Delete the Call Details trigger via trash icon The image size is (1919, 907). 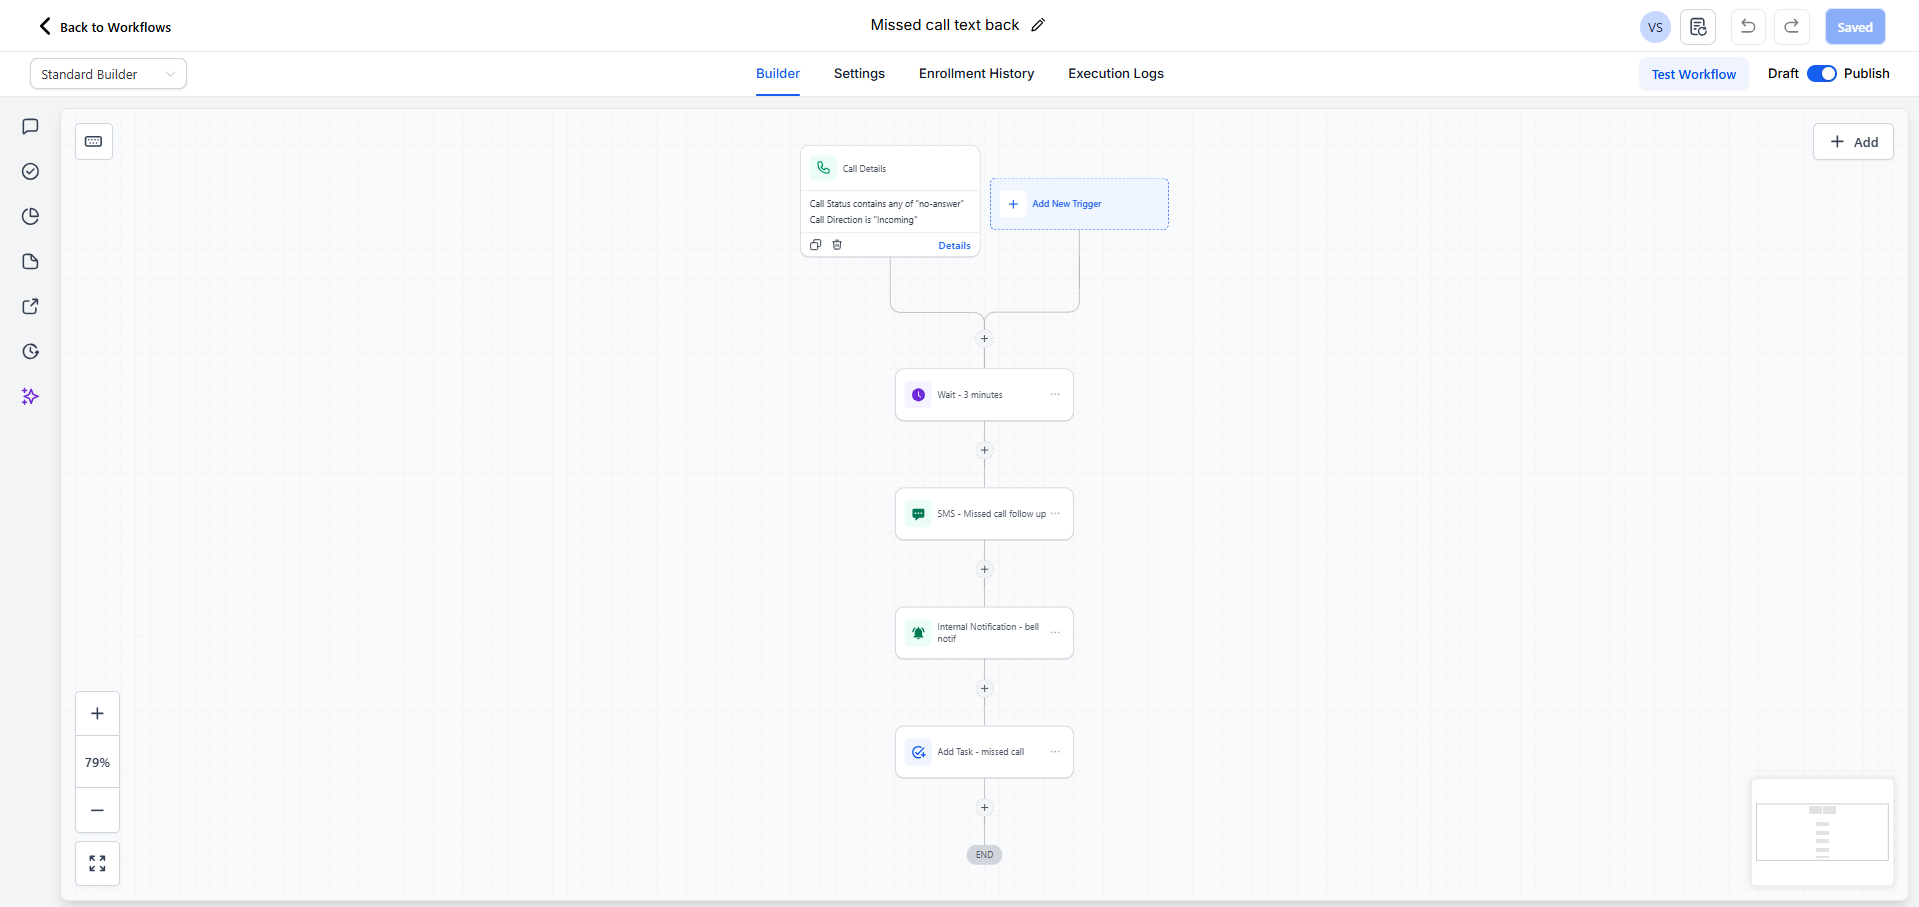point(837,245)
